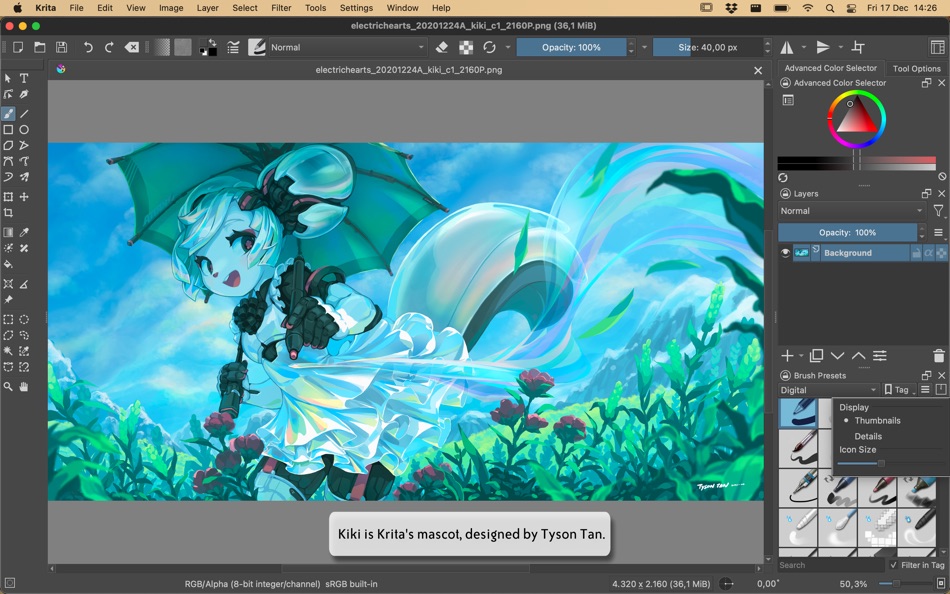Select Details display option
This screenshot has width=950, height=594.
click(868, 436)
